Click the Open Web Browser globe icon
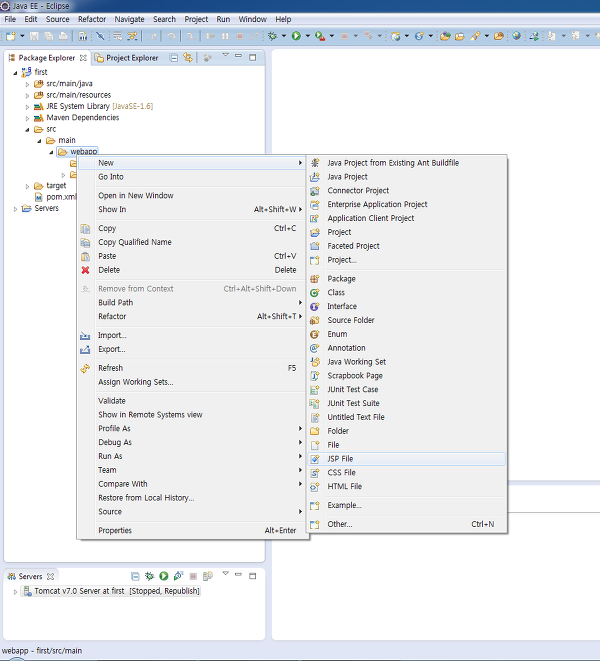The height and width of the screenshot is (661, 600). point(516,36)
